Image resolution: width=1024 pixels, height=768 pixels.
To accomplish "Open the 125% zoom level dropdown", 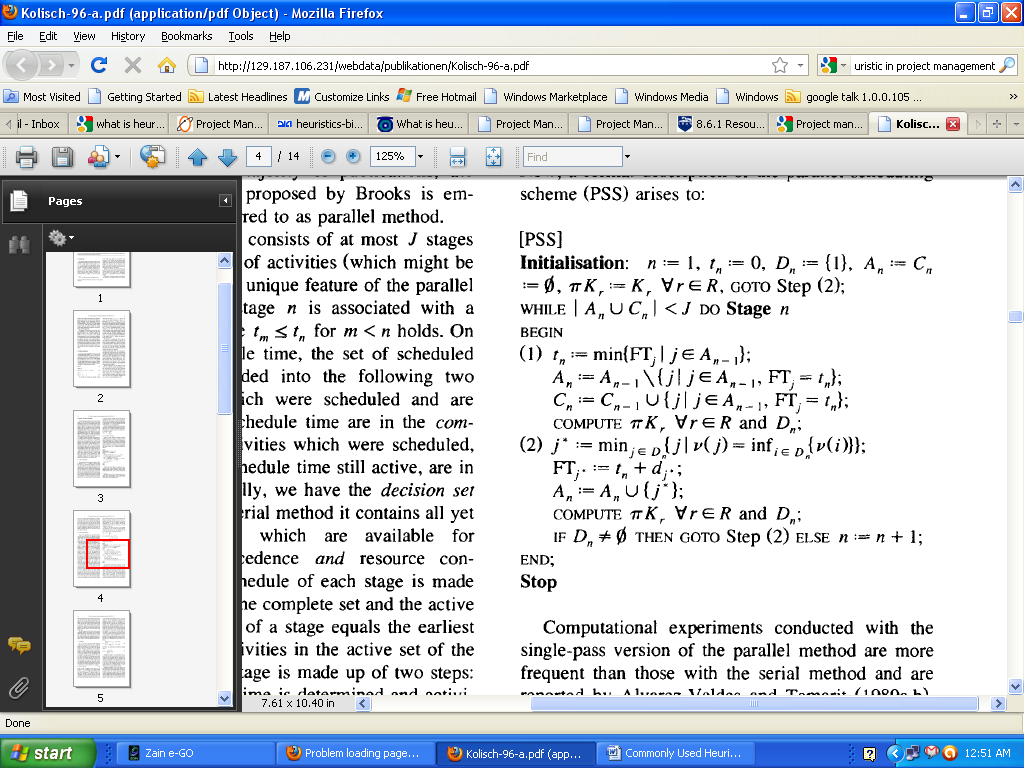I will 420,157.
